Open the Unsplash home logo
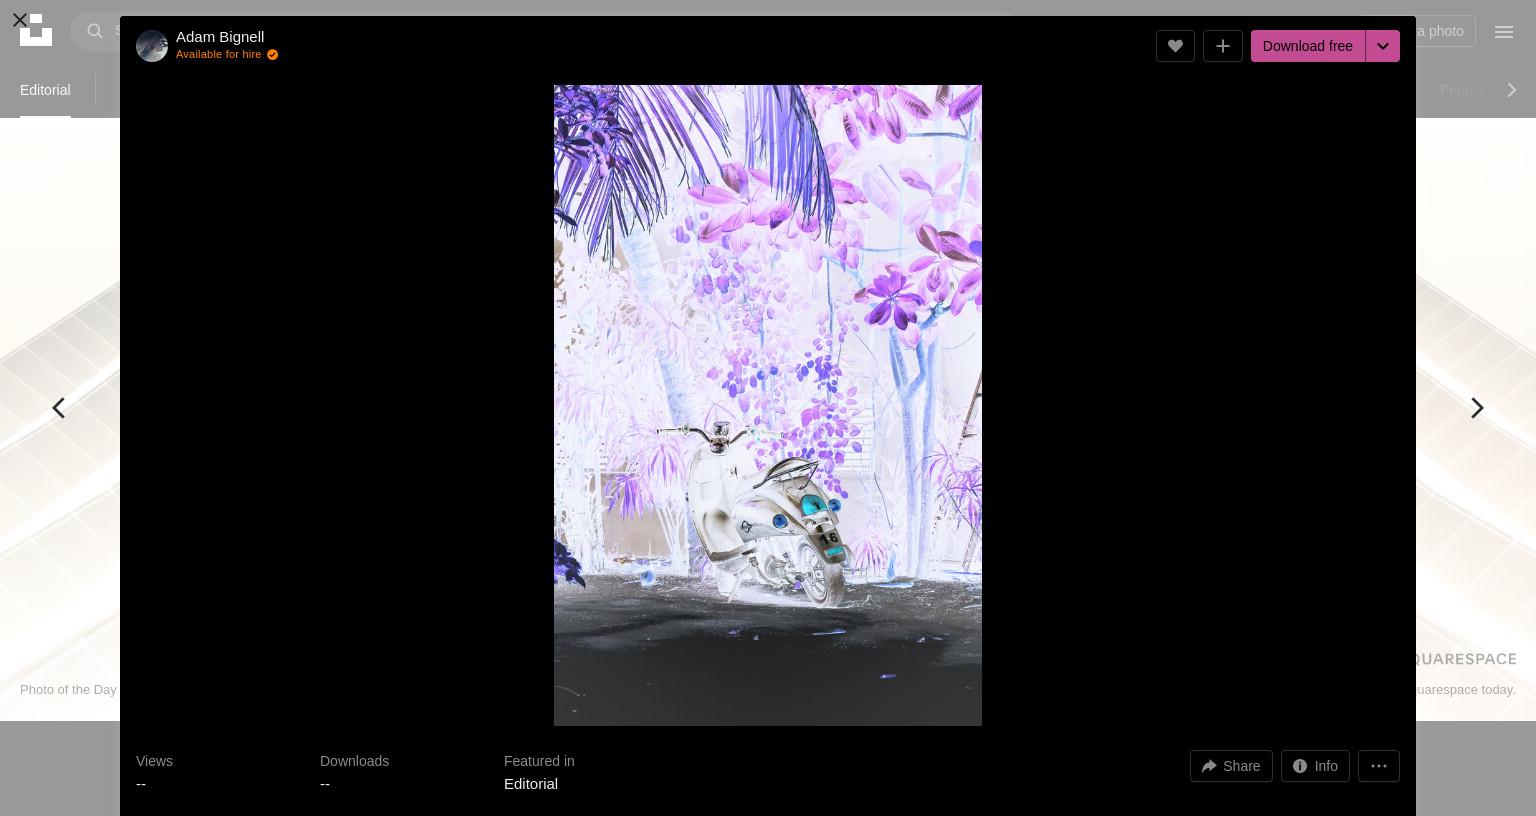This screenshot has width=1536, height=816. [x=36, y=31]
